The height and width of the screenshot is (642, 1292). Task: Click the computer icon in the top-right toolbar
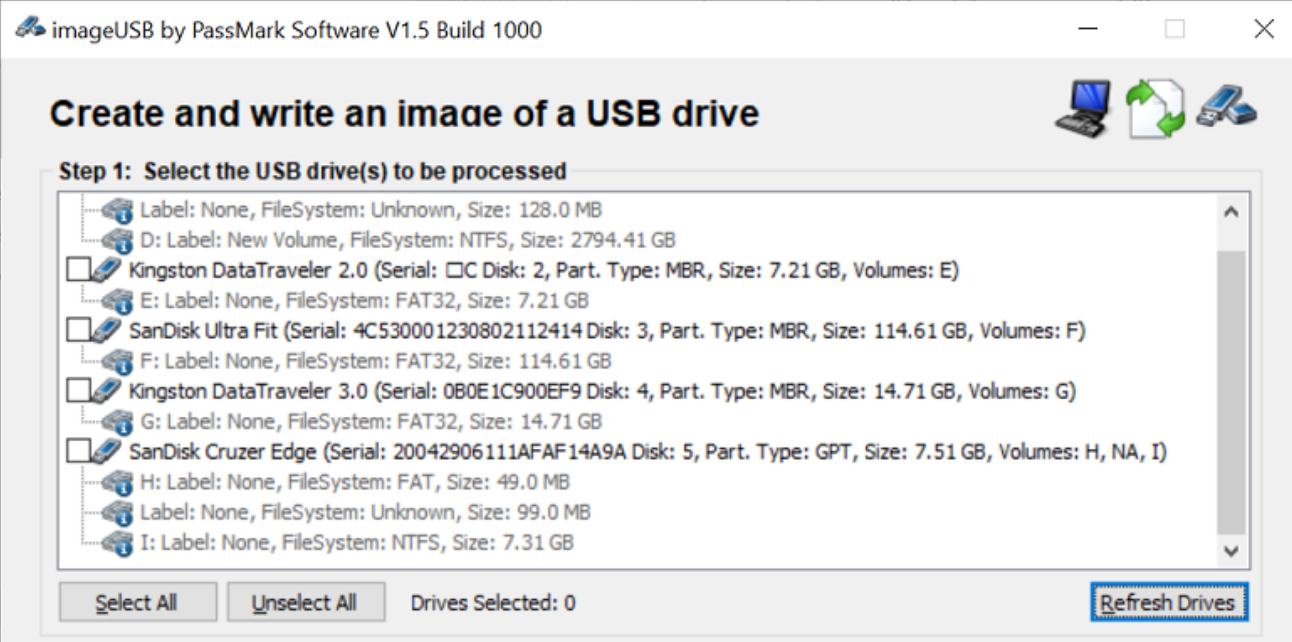click(x=1082, y=108)
